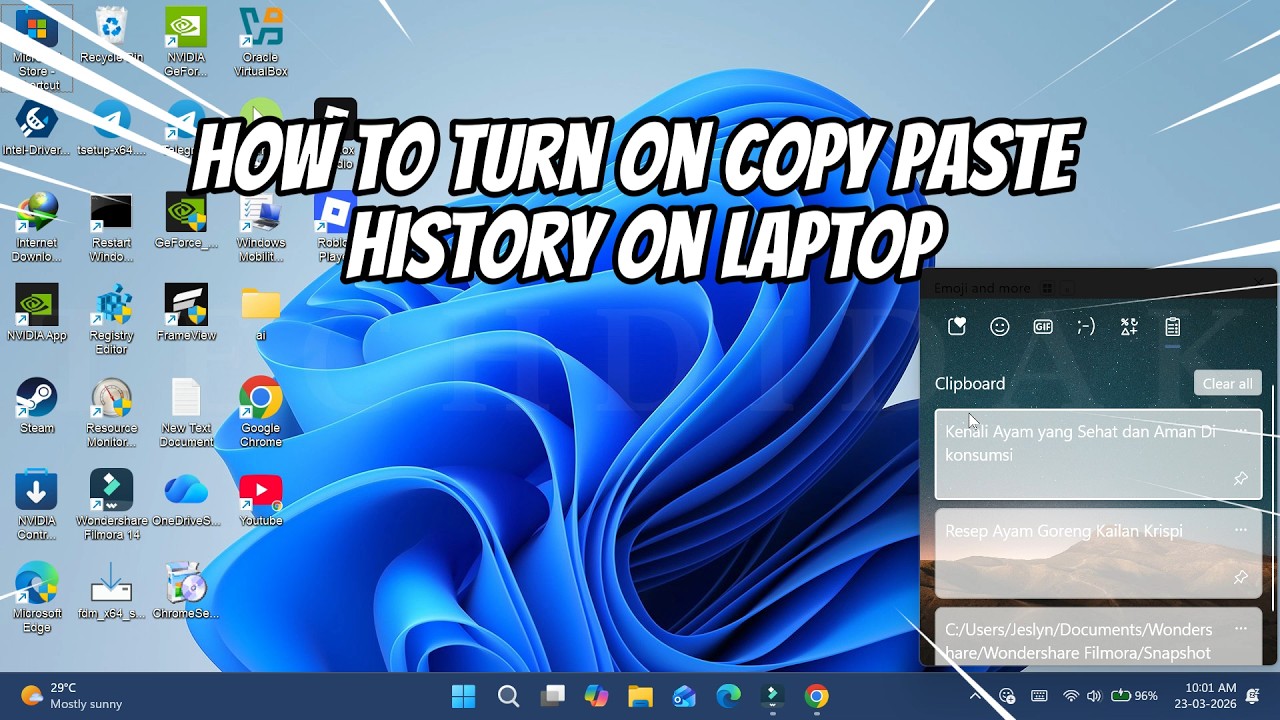Open Wi-Fi network quick settings

pos(1071,696)
